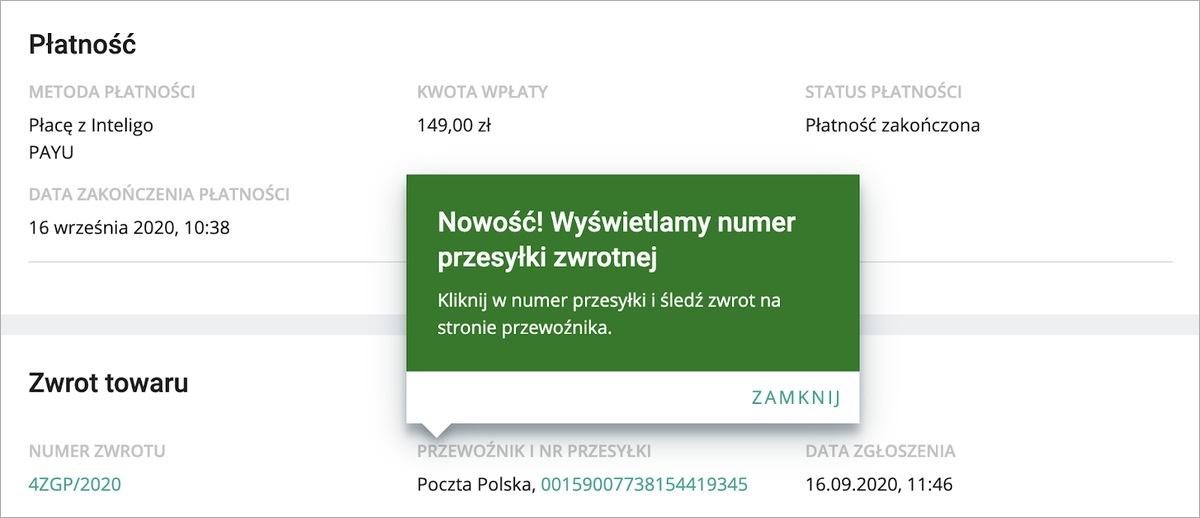
Task: Click the Płatność section heading
Action: [x=82, y=44]
